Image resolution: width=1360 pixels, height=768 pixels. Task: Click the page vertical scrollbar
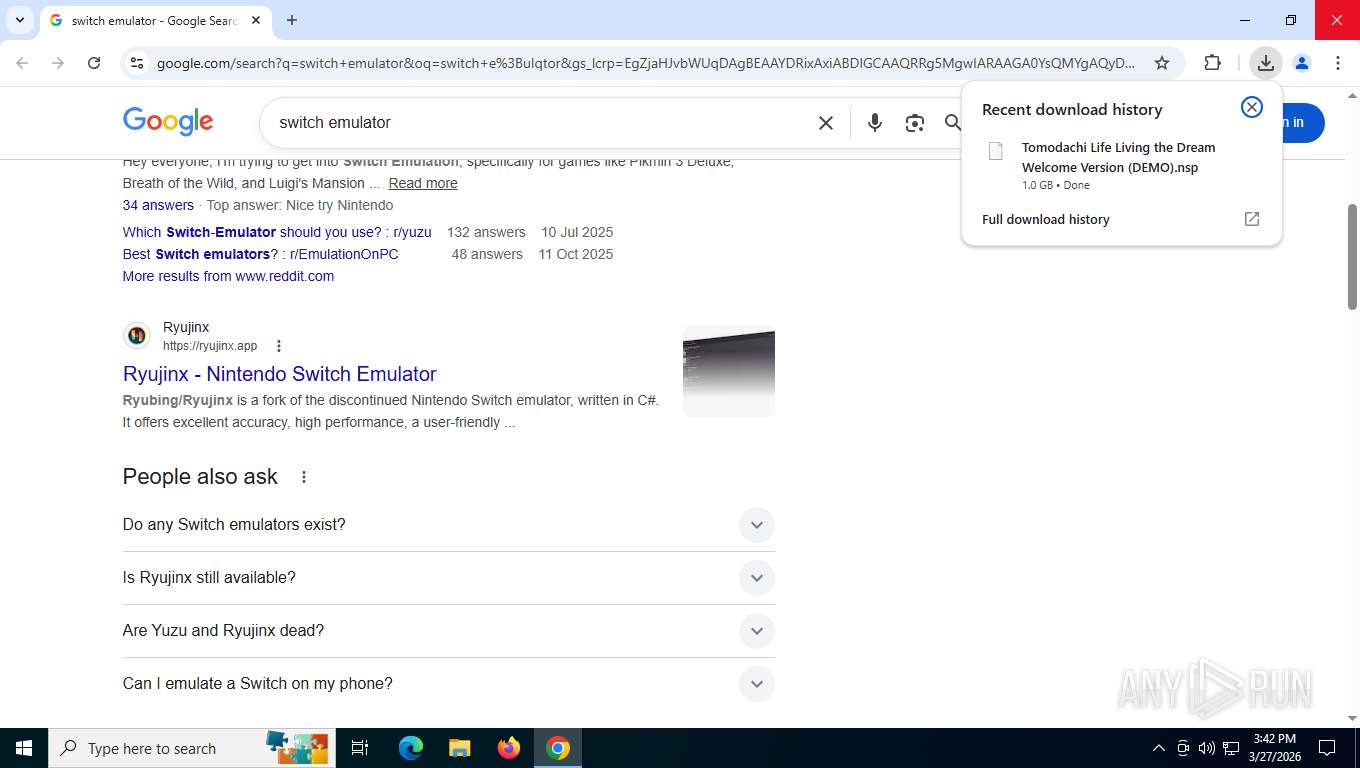[x=1352, y=257]
